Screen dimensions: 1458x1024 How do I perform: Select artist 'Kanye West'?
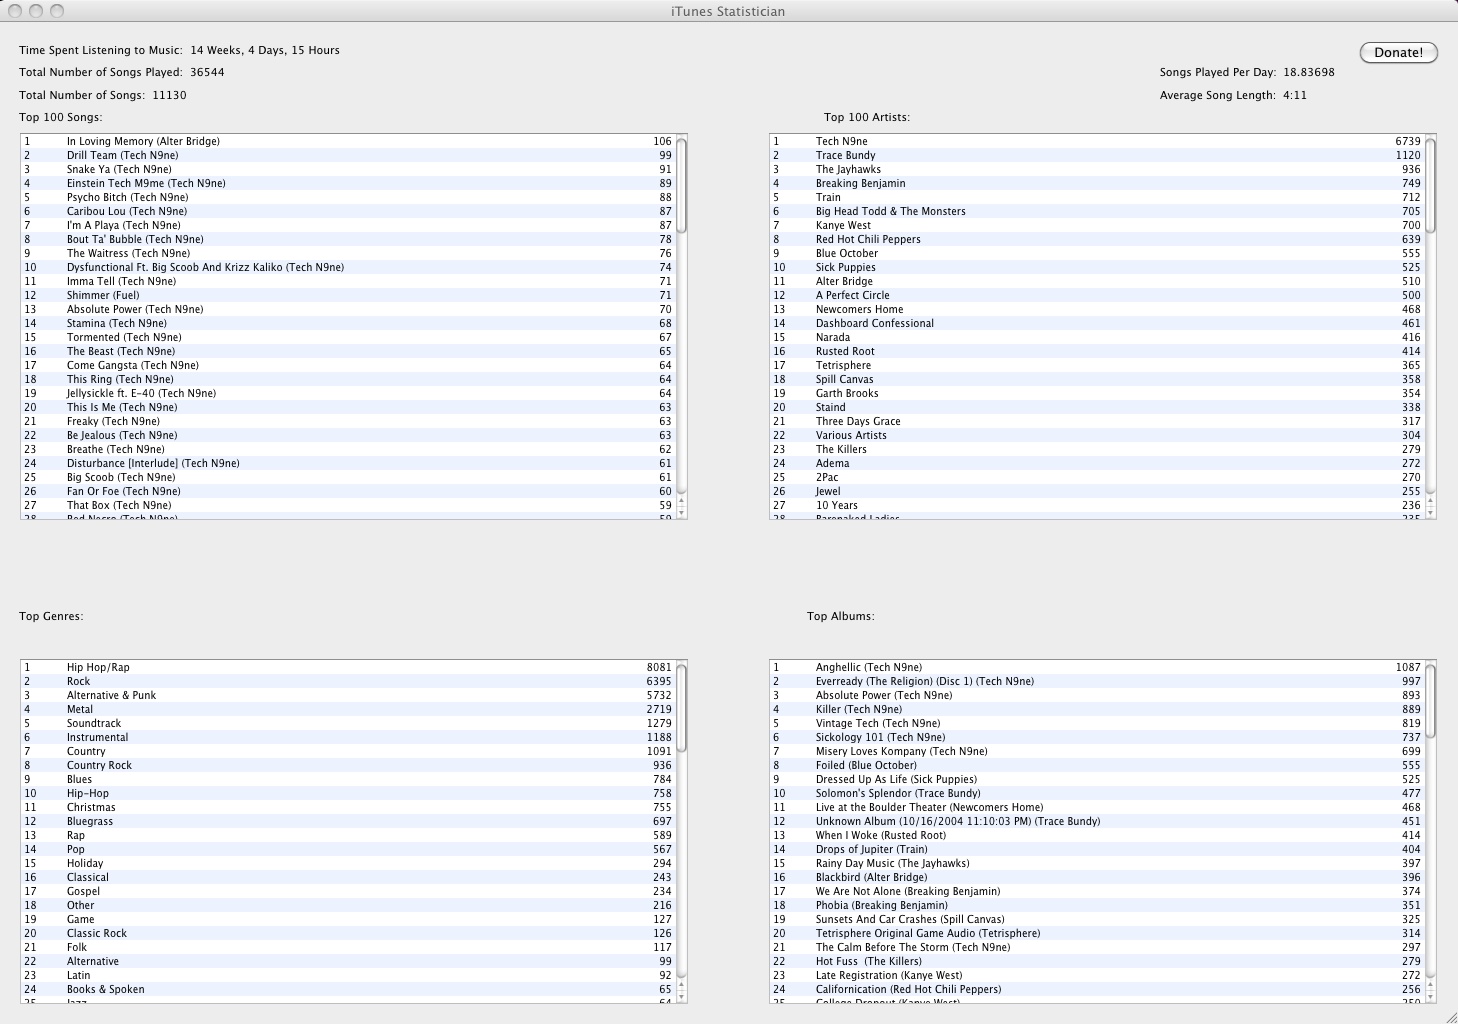point(1097,225)
